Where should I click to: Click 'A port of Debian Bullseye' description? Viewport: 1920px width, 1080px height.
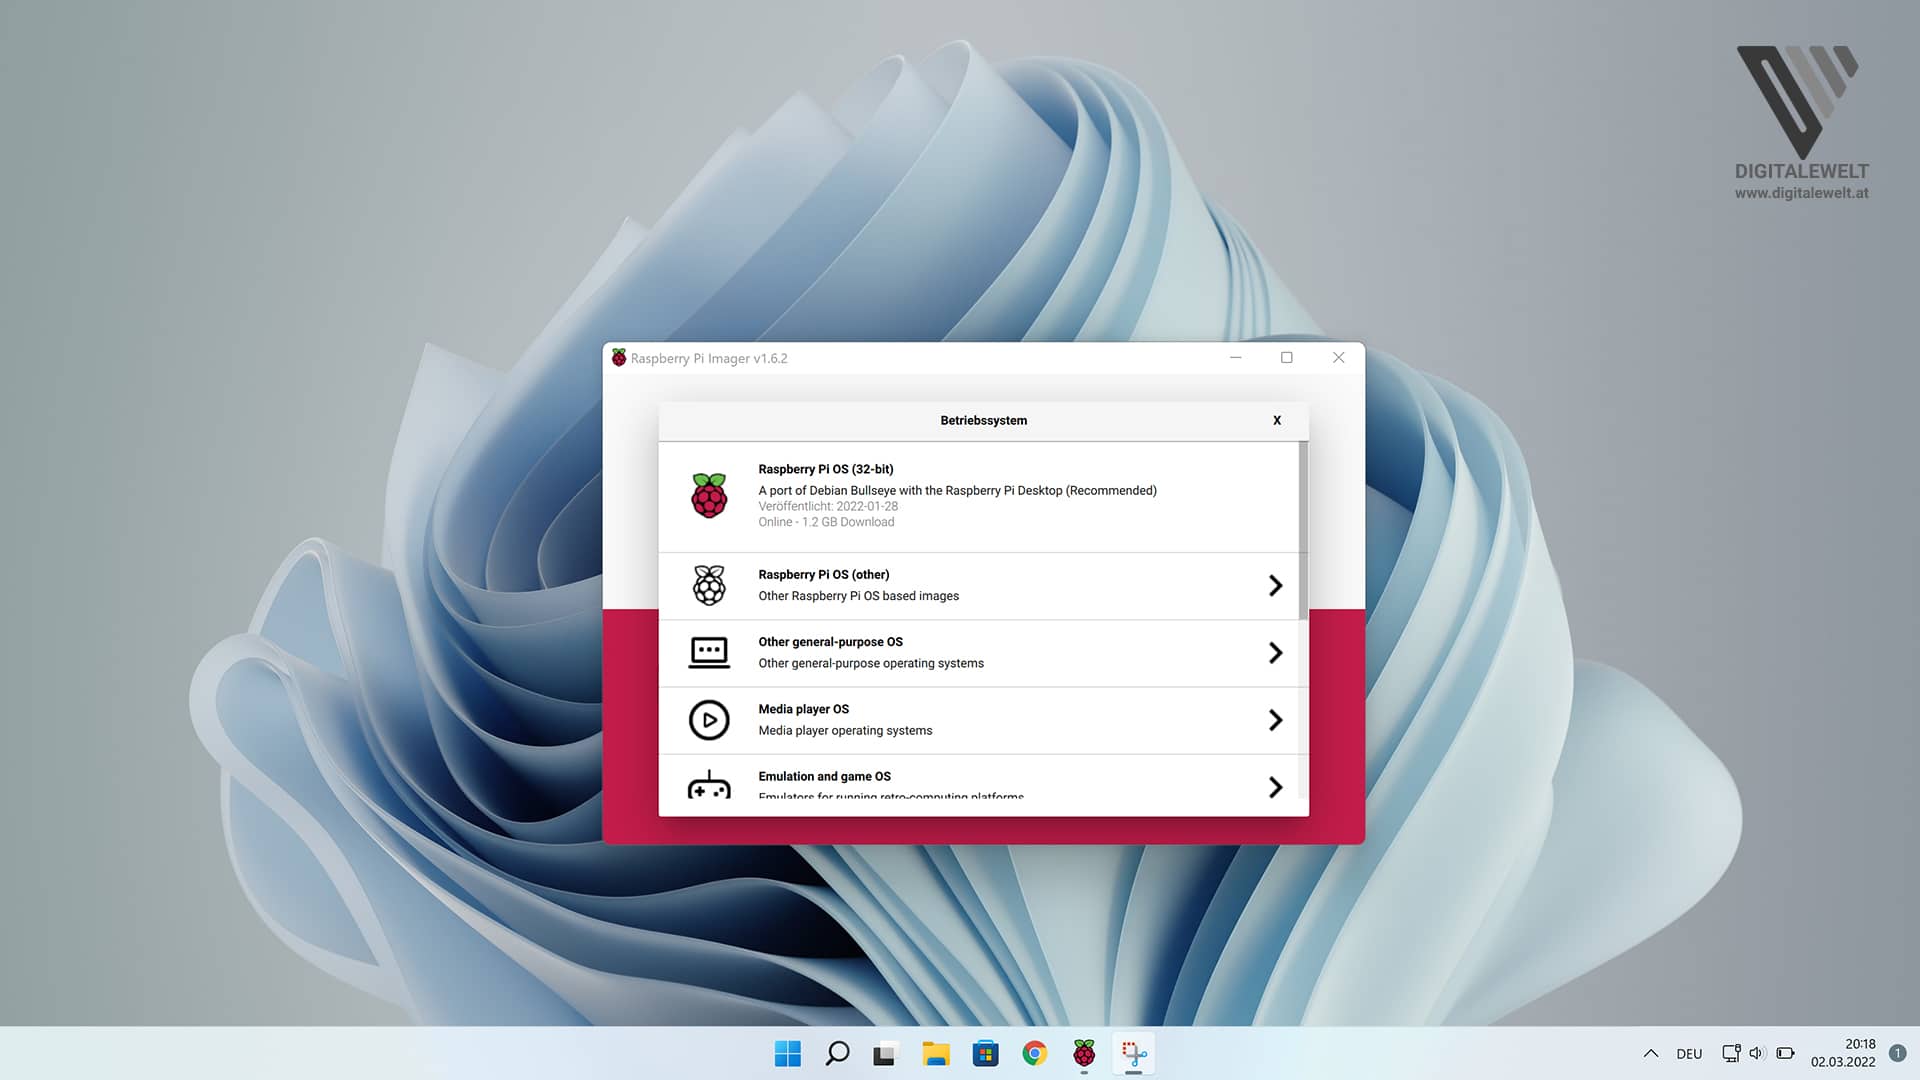point(957,491)
